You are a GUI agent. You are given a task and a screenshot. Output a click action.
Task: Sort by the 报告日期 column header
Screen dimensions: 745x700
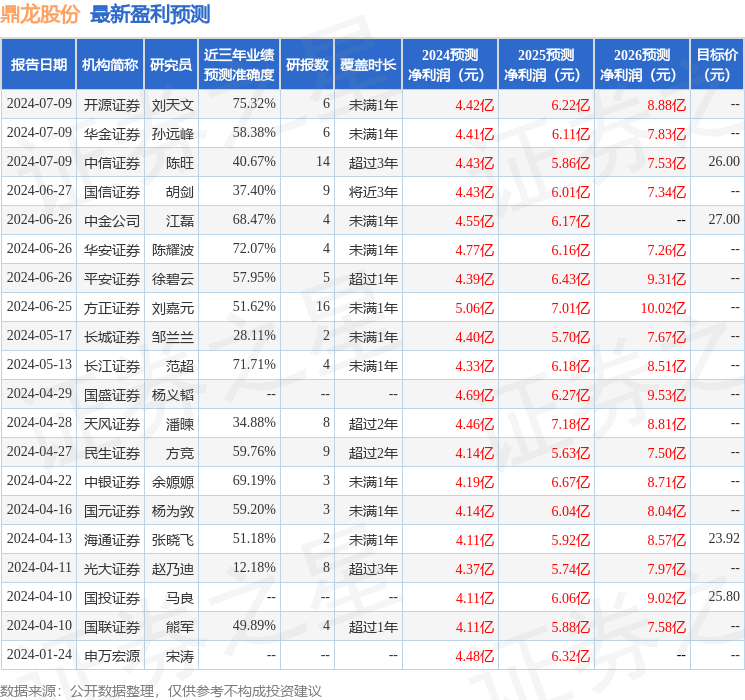click(x=38, y=65)
